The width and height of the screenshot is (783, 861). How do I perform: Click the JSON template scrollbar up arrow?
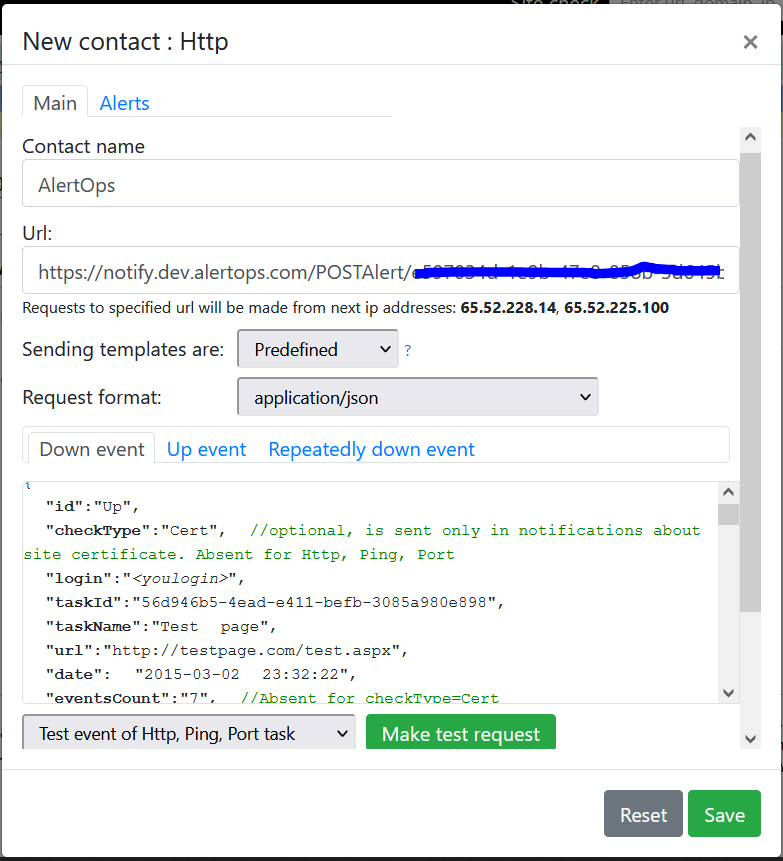click(x=728, y=493)
